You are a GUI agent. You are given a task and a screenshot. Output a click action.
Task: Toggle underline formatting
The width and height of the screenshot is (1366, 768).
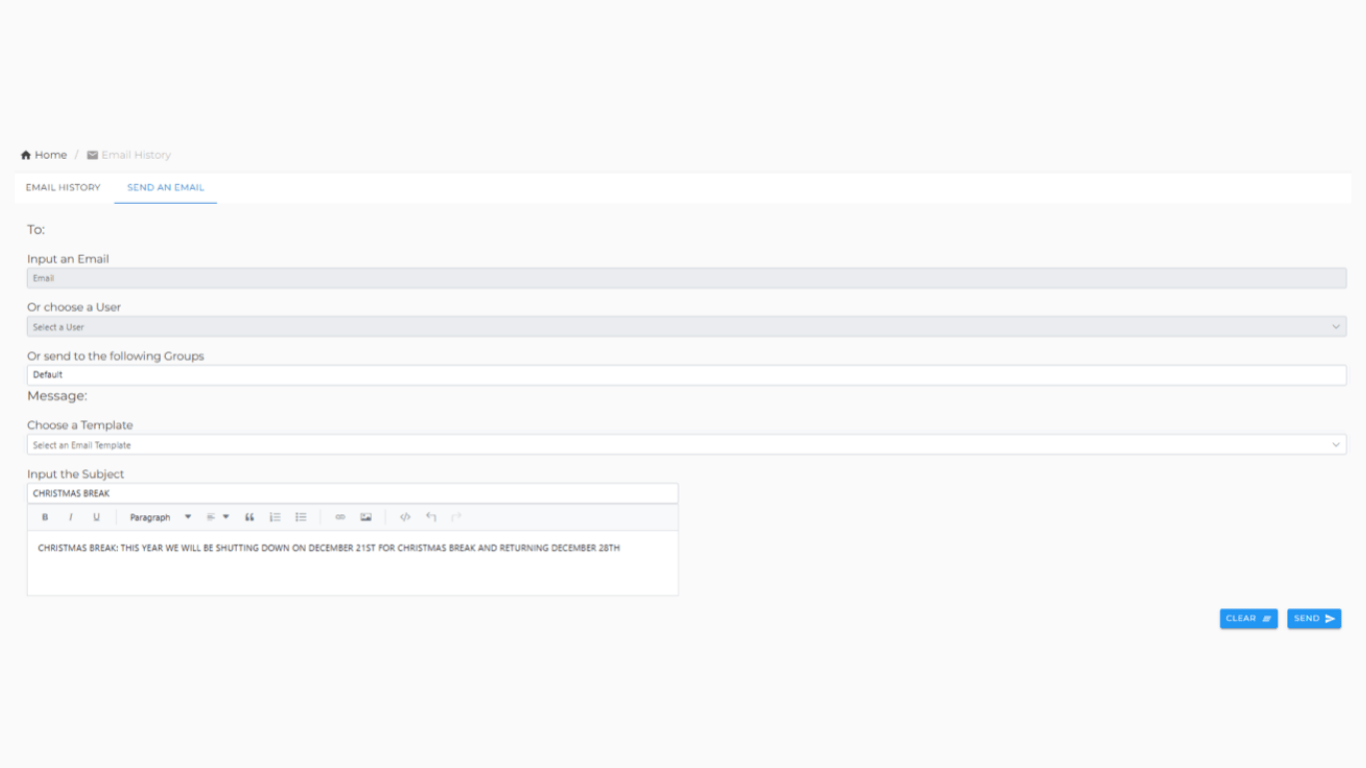coord(96,517)
